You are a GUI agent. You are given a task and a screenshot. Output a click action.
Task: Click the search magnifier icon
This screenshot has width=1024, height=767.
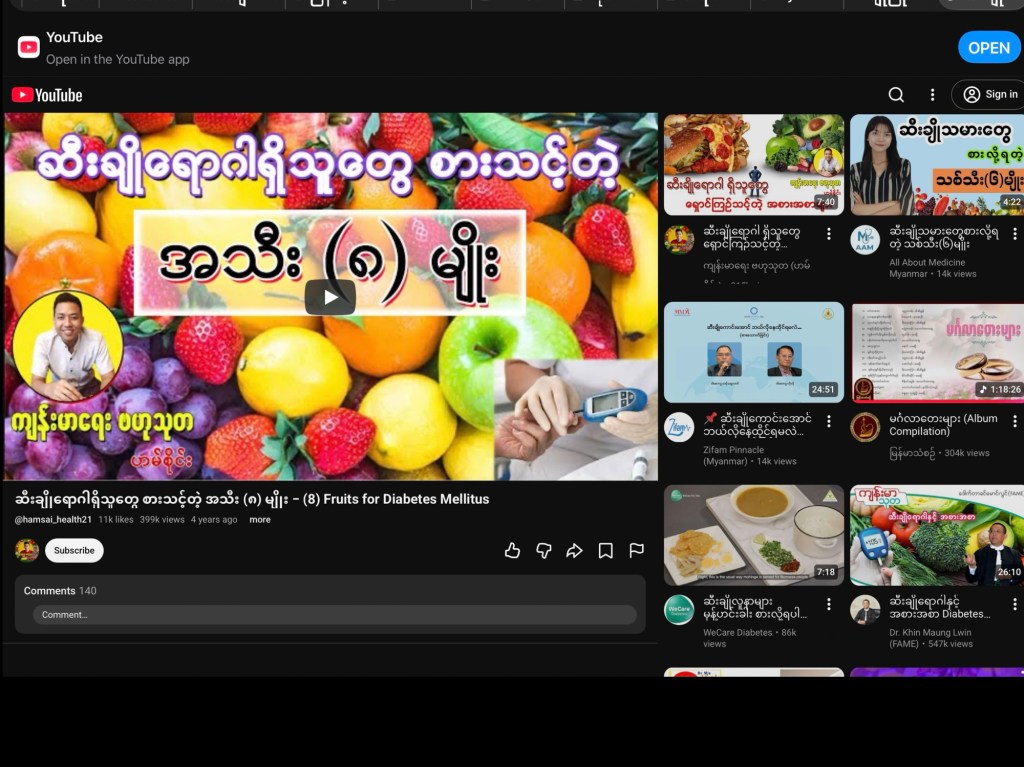point(896,95)
